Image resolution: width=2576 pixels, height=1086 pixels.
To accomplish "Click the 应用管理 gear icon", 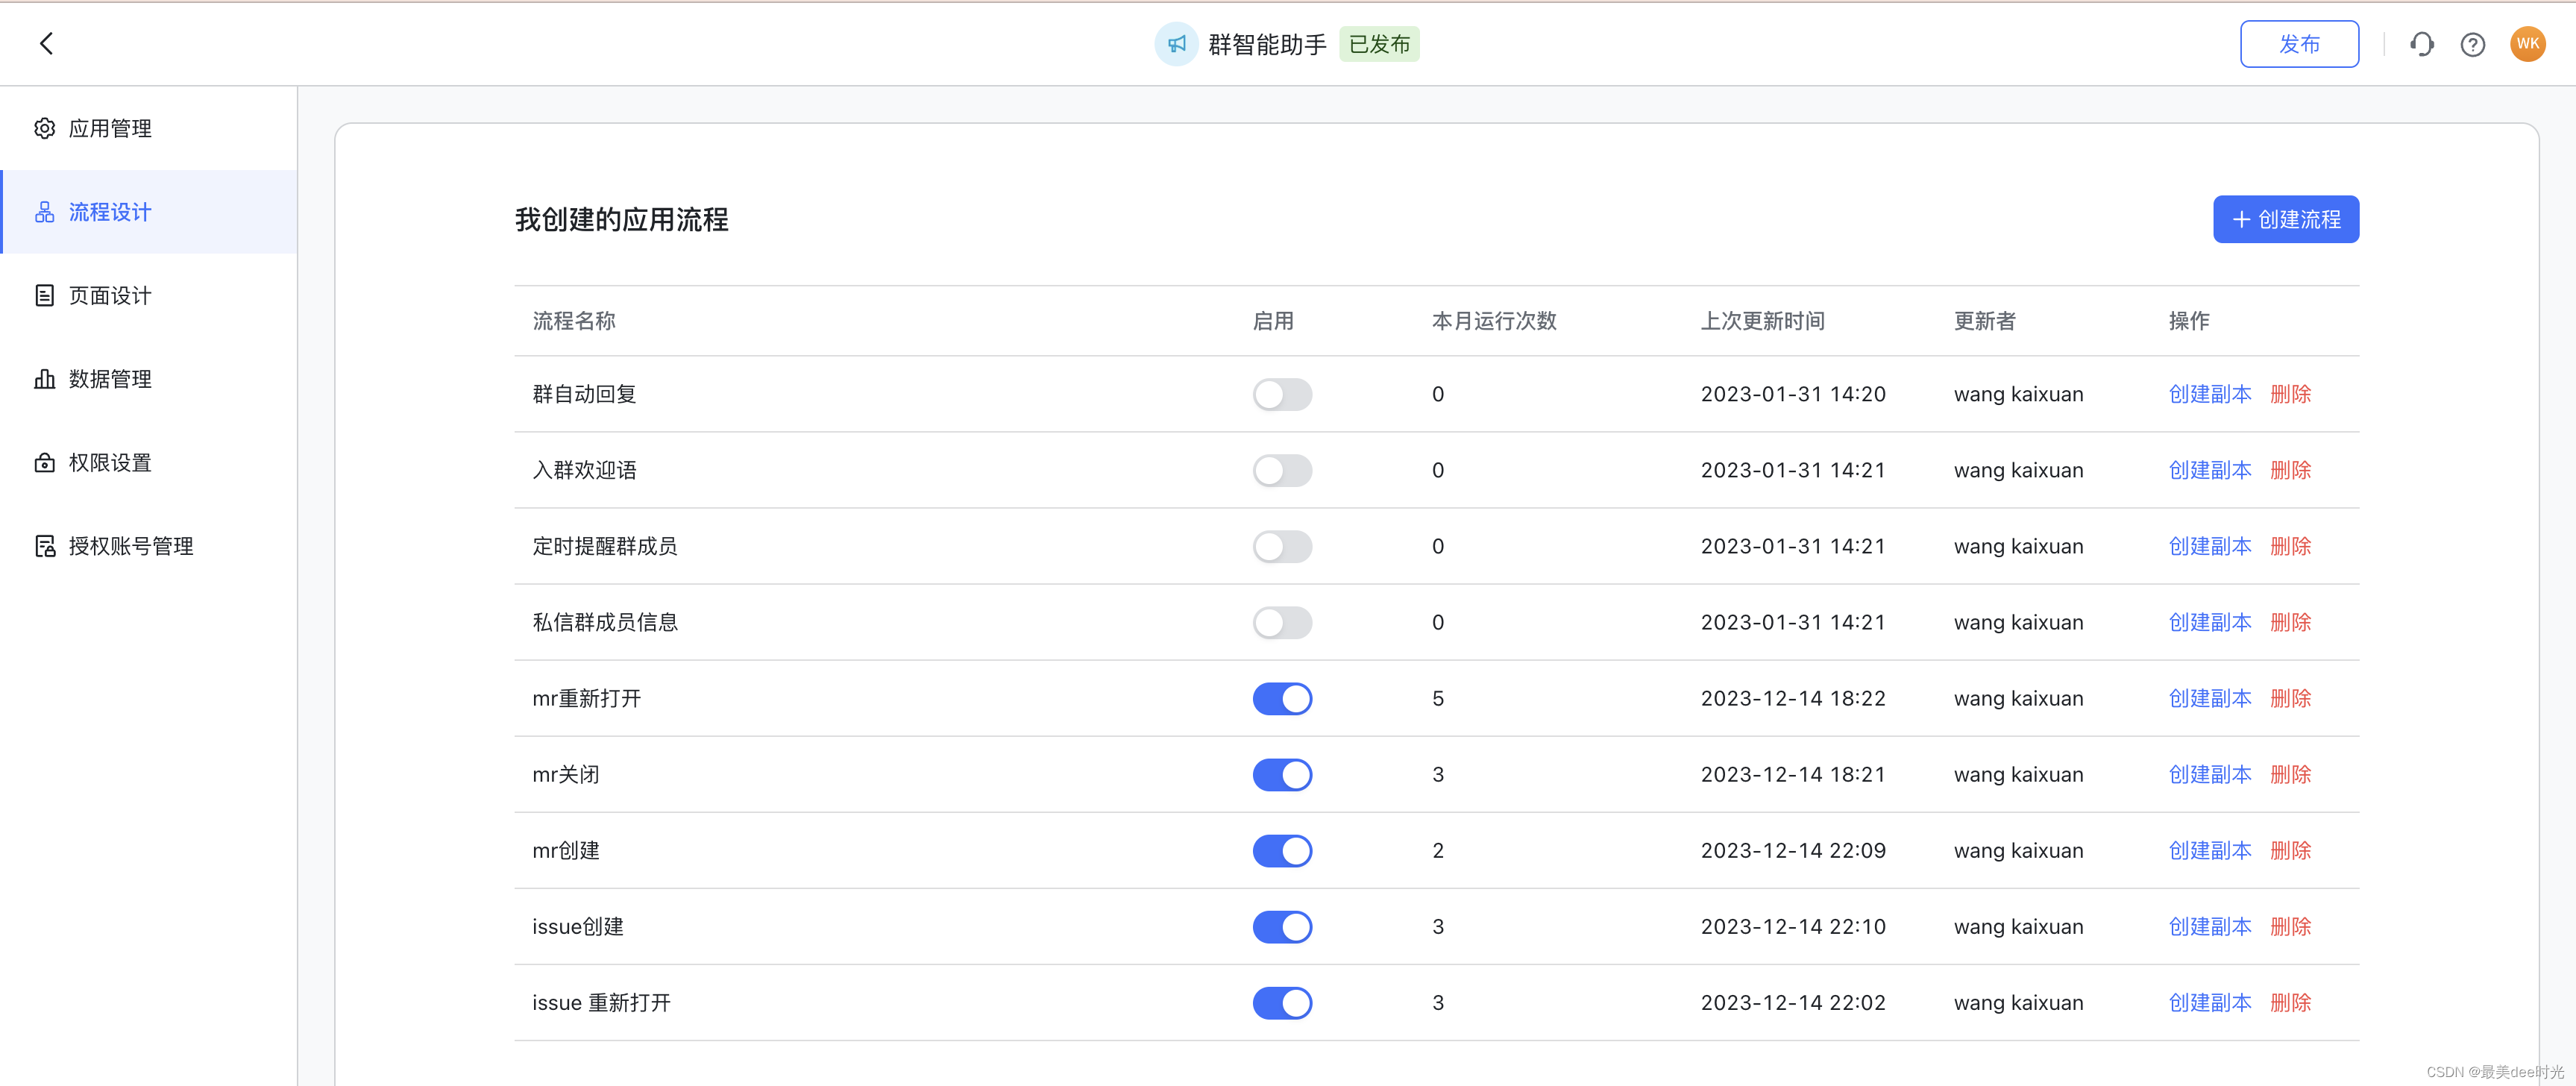I will (x=44, y=128).
